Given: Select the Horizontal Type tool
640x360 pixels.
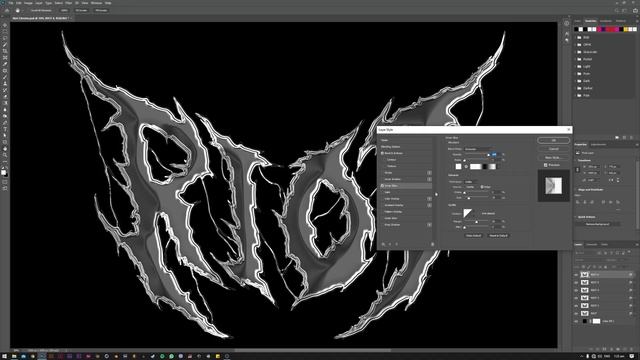Looking at the screenshot, I should point(5,129).
